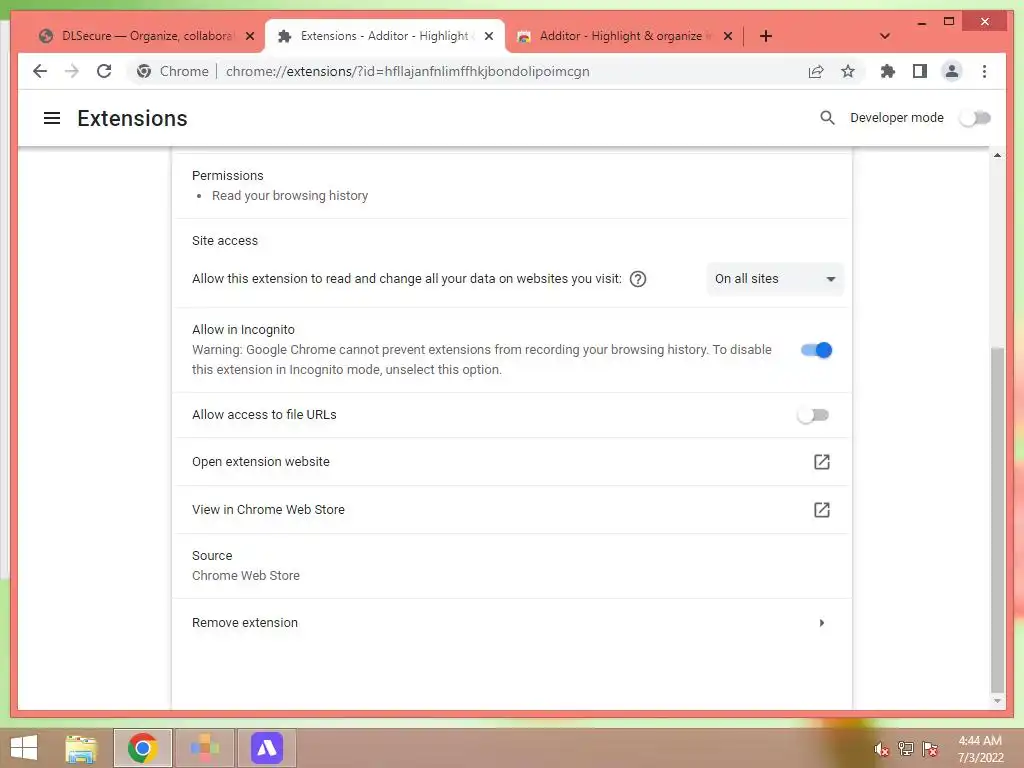Click the Chrome site info icon in address bar
1024x768 pixels.
(x=144, y=71)
